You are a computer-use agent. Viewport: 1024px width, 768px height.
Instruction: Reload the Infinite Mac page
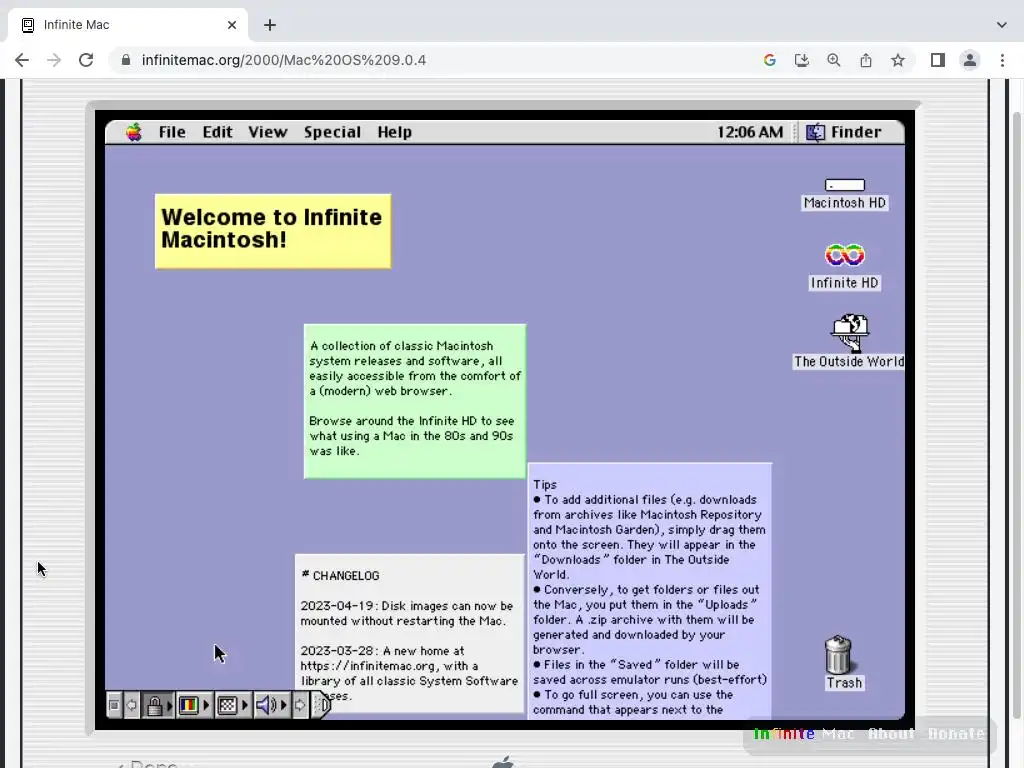(x=86, y=60)
